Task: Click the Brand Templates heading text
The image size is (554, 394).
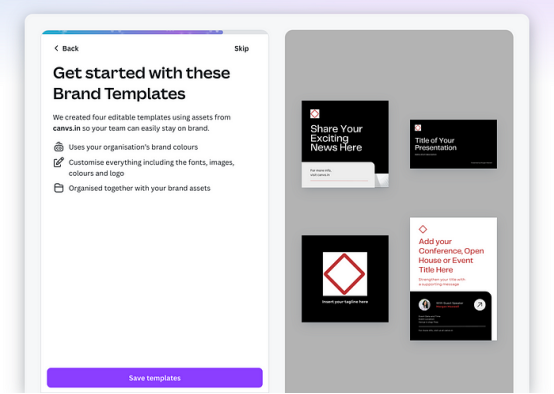Action: 119,94
